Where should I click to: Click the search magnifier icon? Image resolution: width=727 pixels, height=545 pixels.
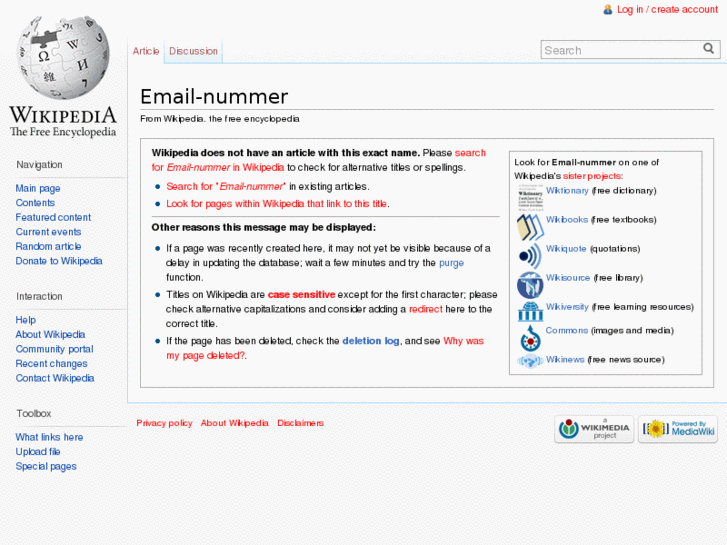click(708, 49)
